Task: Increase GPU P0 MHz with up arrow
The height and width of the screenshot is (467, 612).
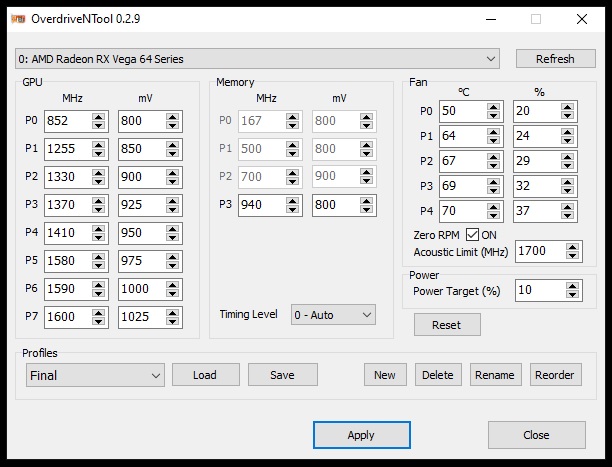Action: tap(98, 117)
